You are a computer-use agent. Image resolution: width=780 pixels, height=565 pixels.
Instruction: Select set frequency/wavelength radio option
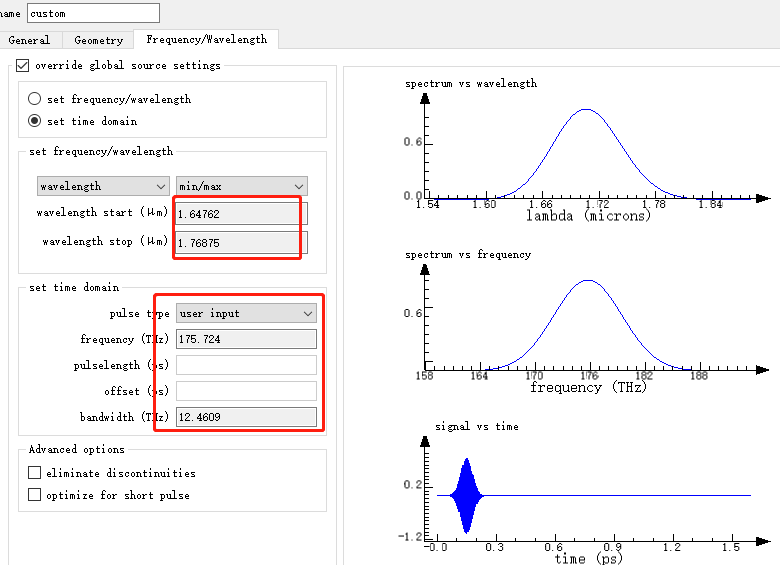pyautogui.click(x=35, y=99)
